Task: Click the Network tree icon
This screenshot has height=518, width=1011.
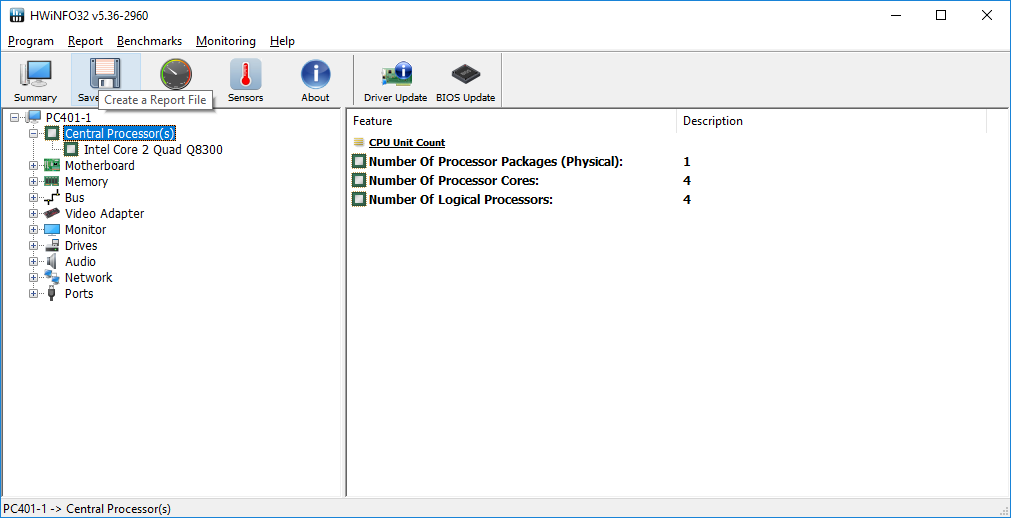Action: point(52,277)
